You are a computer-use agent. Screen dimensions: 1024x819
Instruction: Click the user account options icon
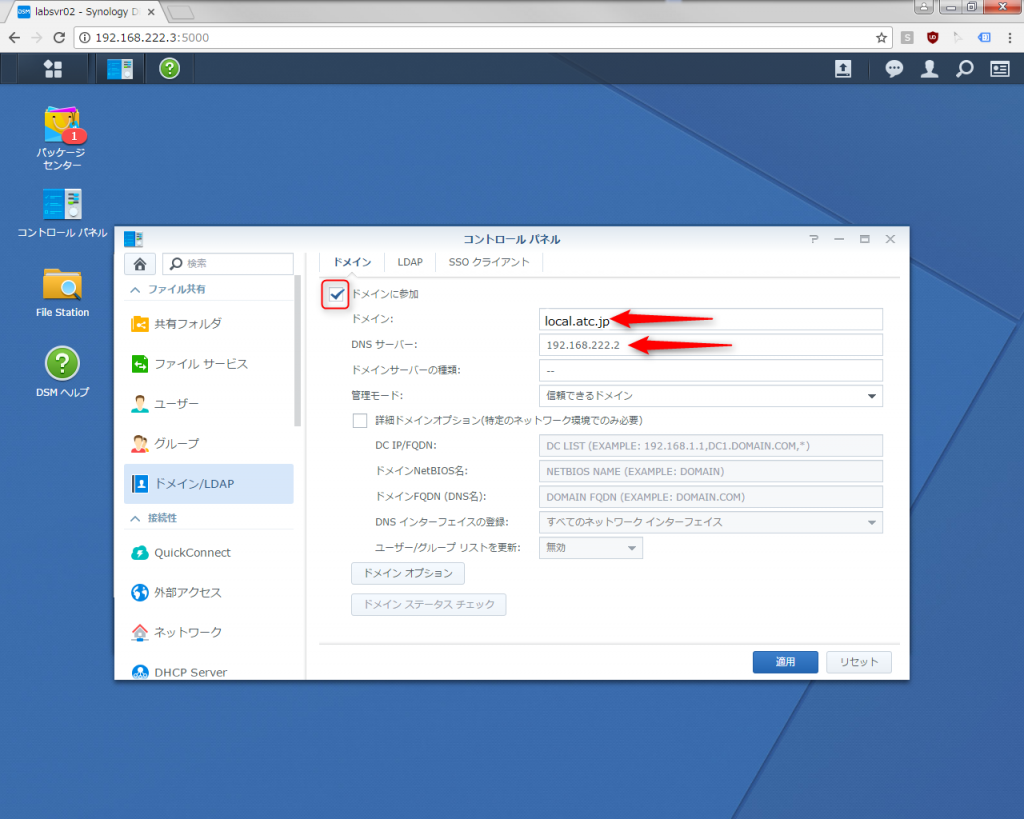tap(929, 68)
